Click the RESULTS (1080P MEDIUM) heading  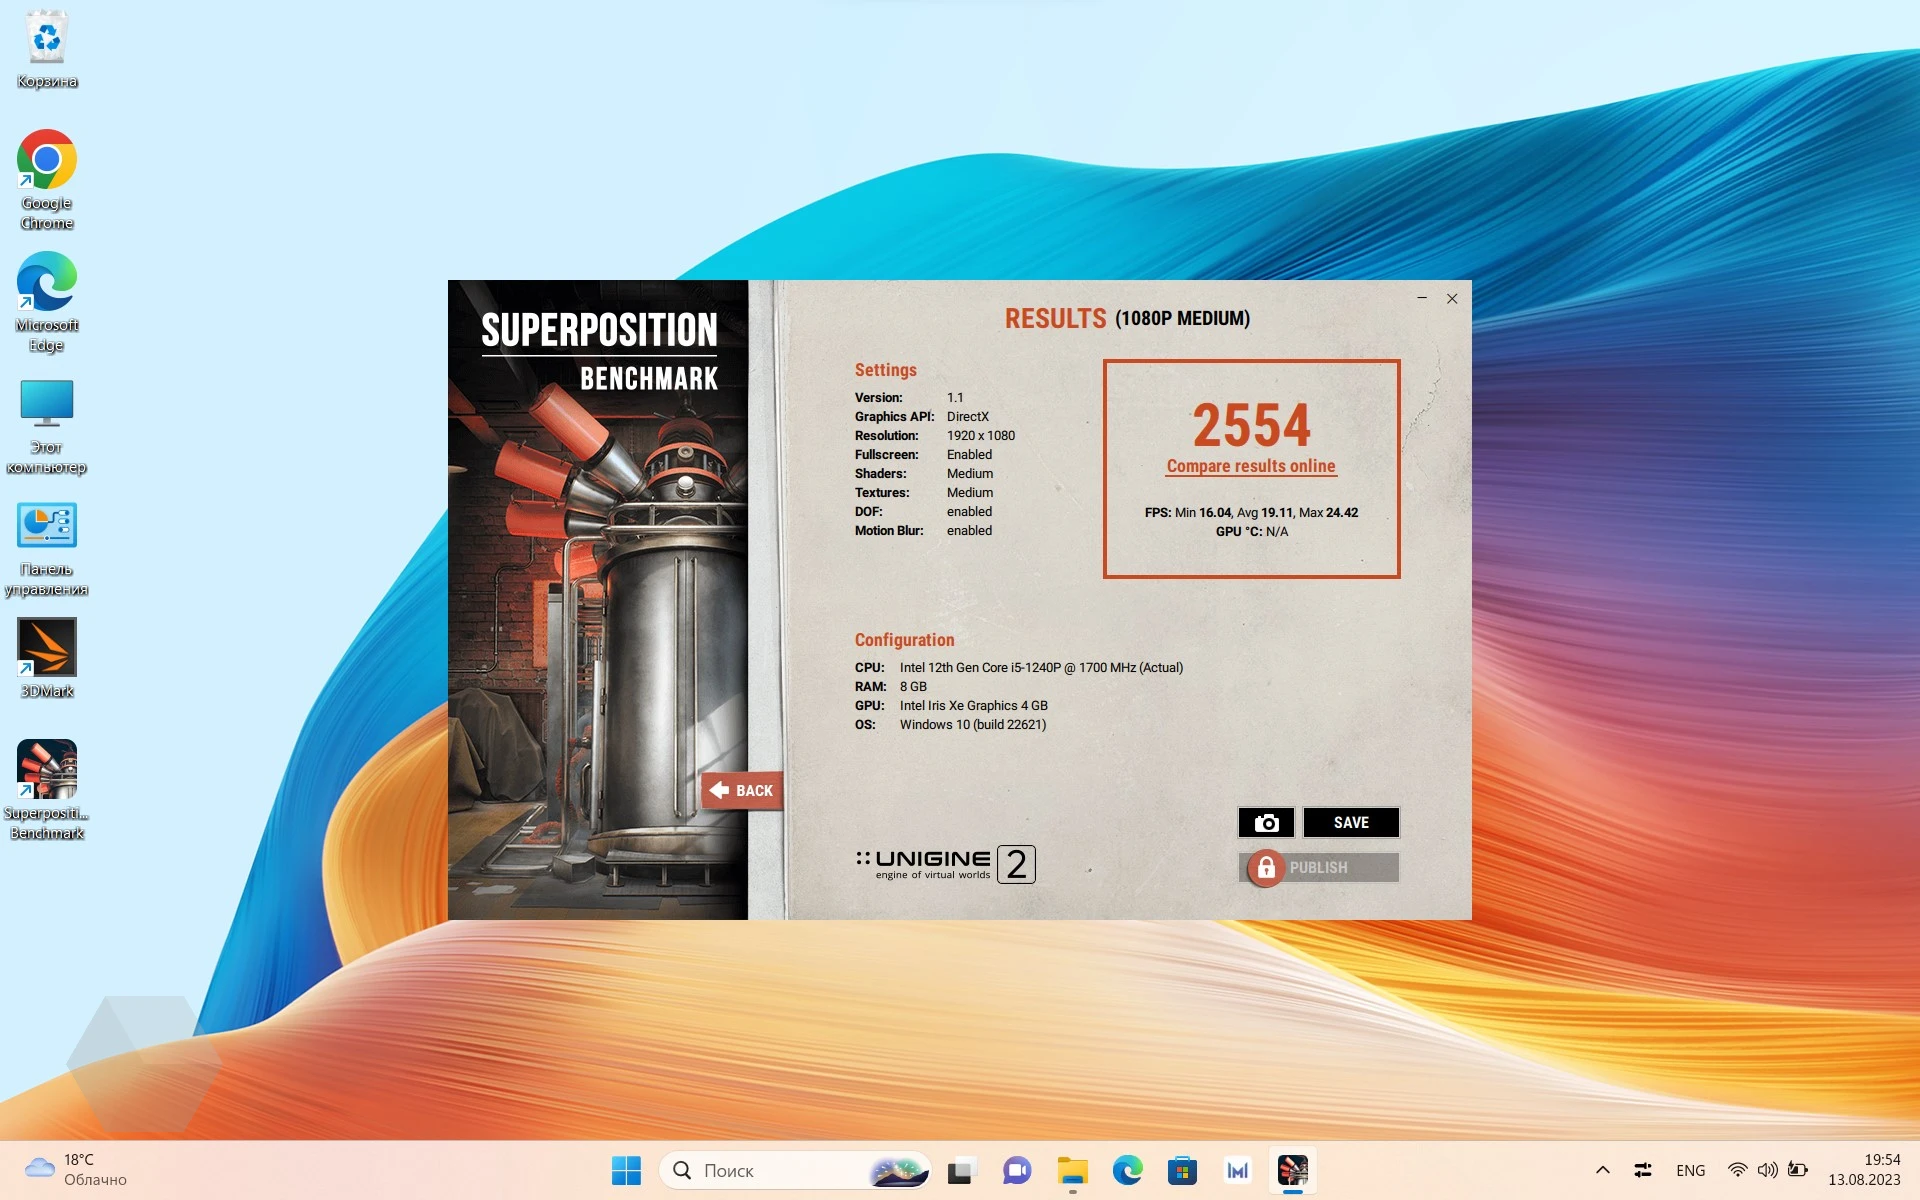pyautogui.click(x=1127, y=318)
